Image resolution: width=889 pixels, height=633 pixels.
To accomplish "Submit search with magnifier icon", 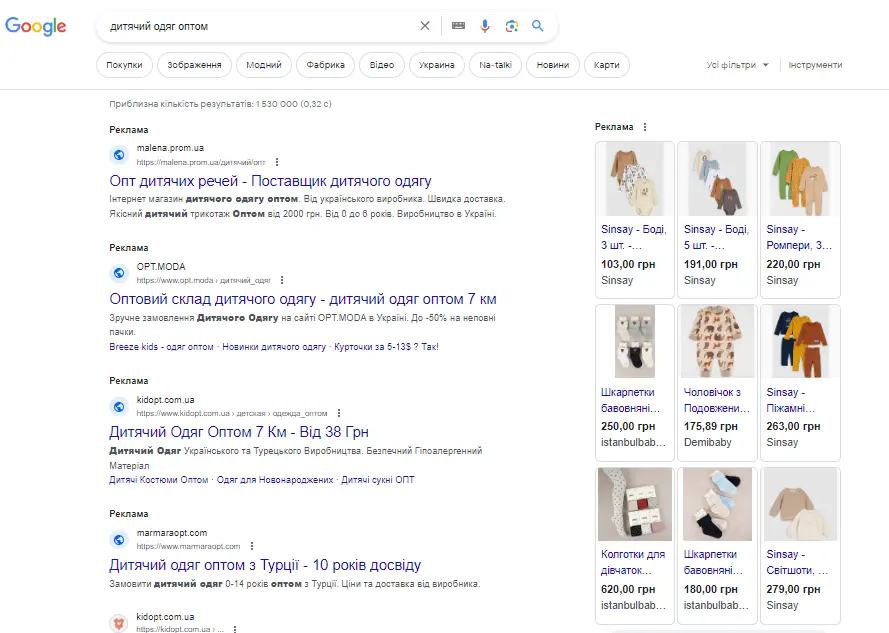I will 537,26.
